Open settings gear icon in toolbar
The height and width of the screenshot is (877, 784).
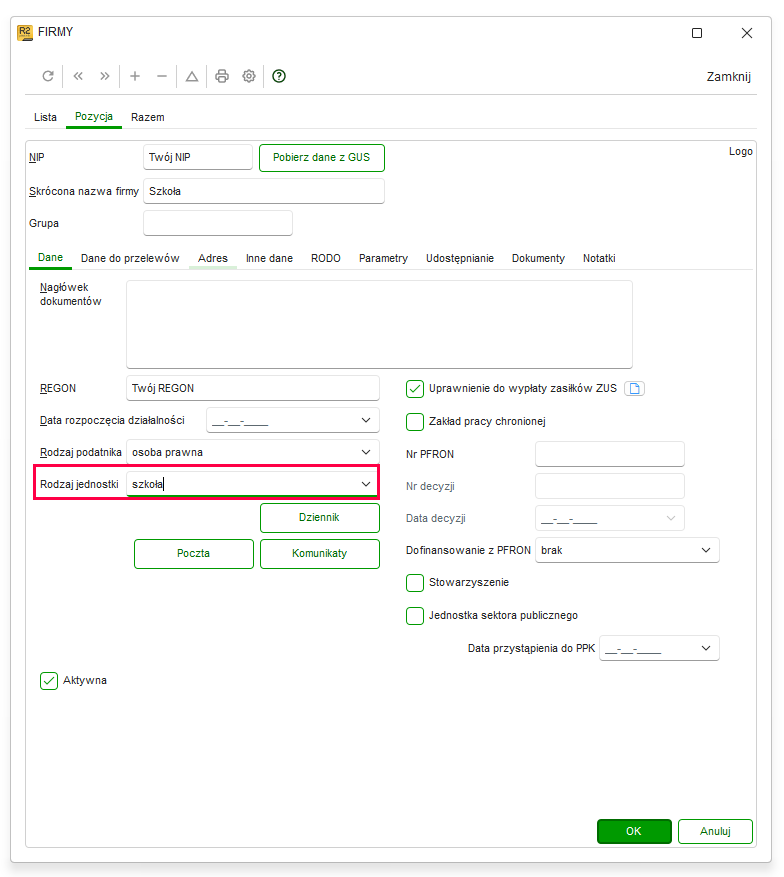(249, 76)
